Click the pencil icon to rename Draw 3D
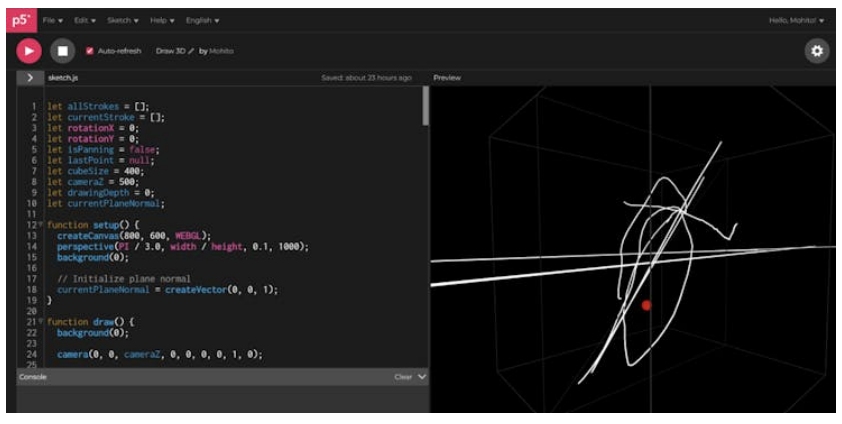The width and height of the screenshot is (842, 424). pos(190,51)
